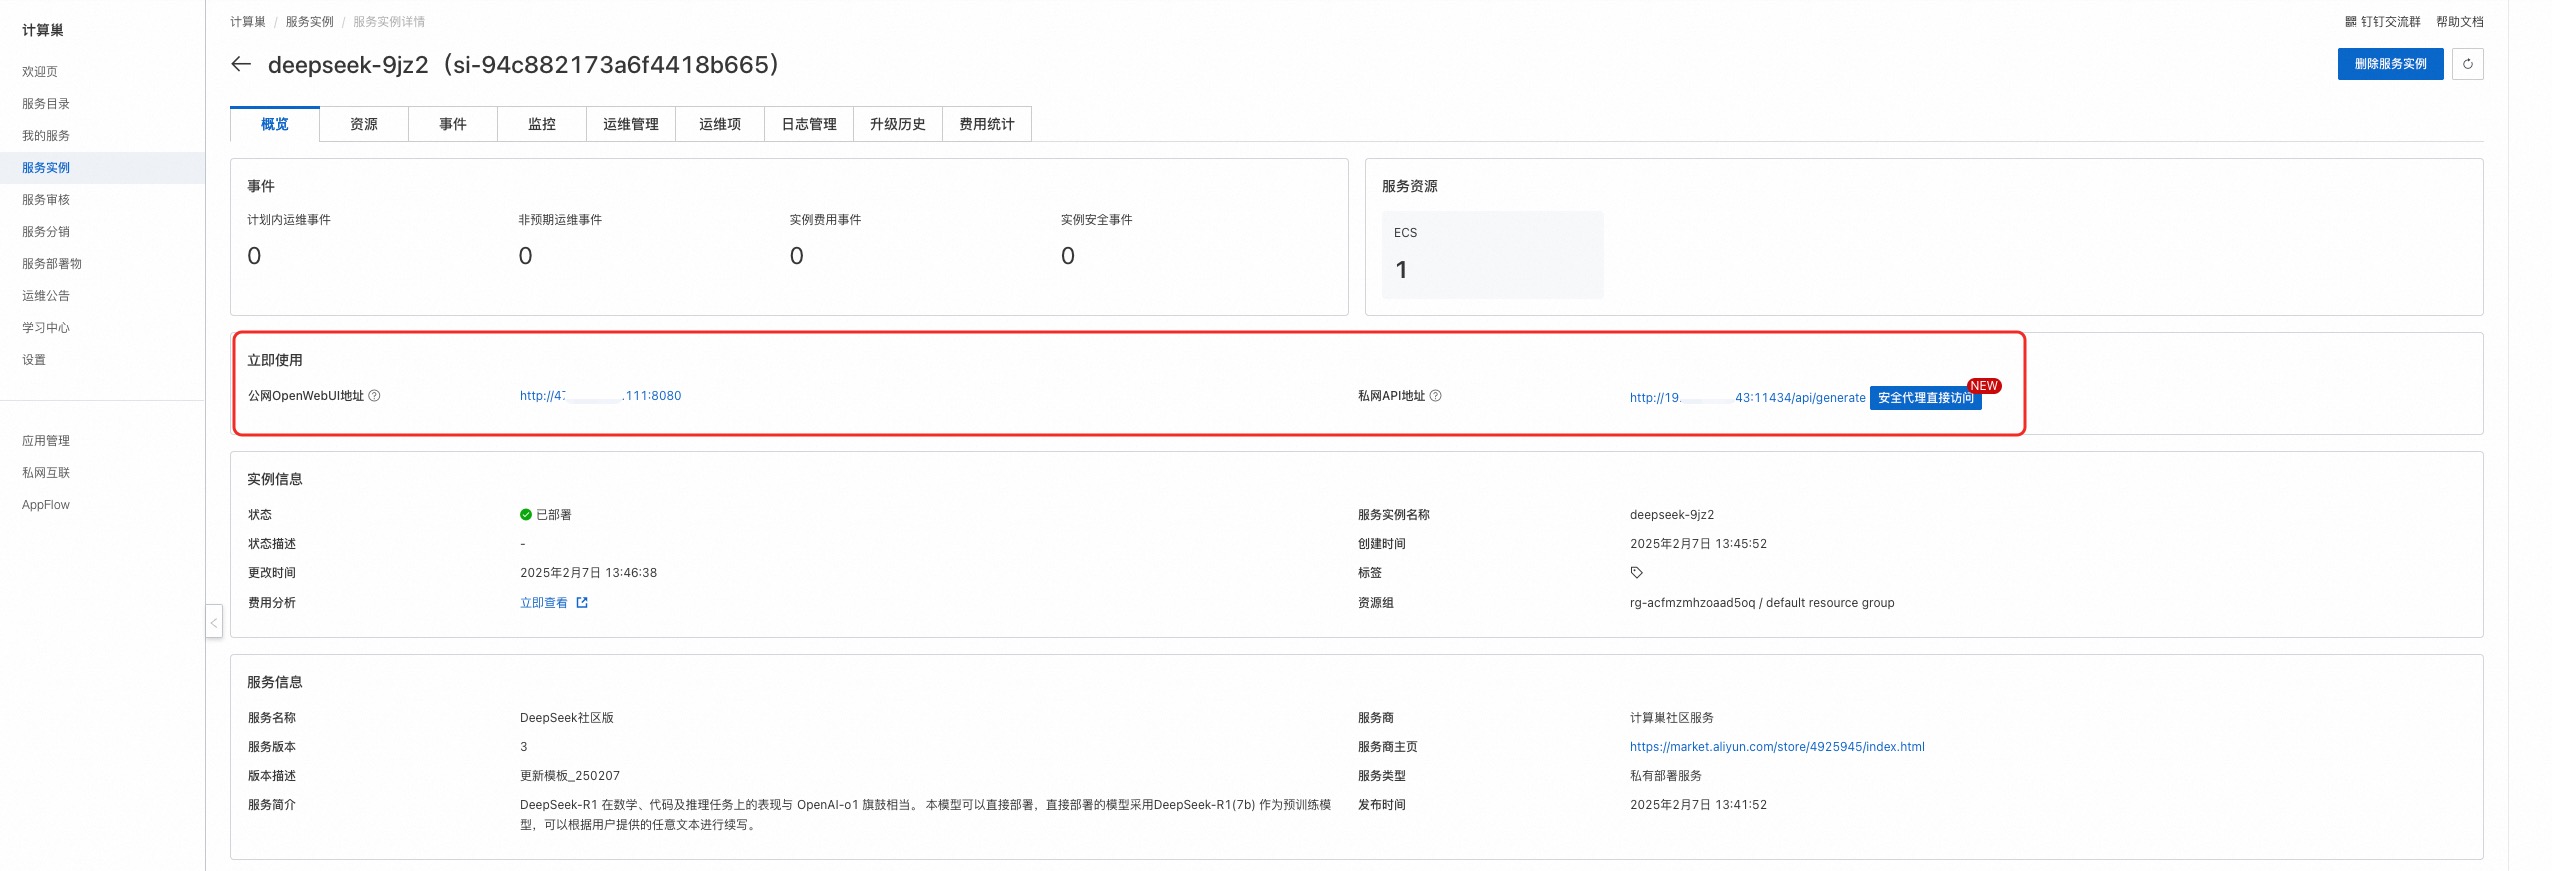Click 计算巢 in the breadcrumb

click(248, 22)
